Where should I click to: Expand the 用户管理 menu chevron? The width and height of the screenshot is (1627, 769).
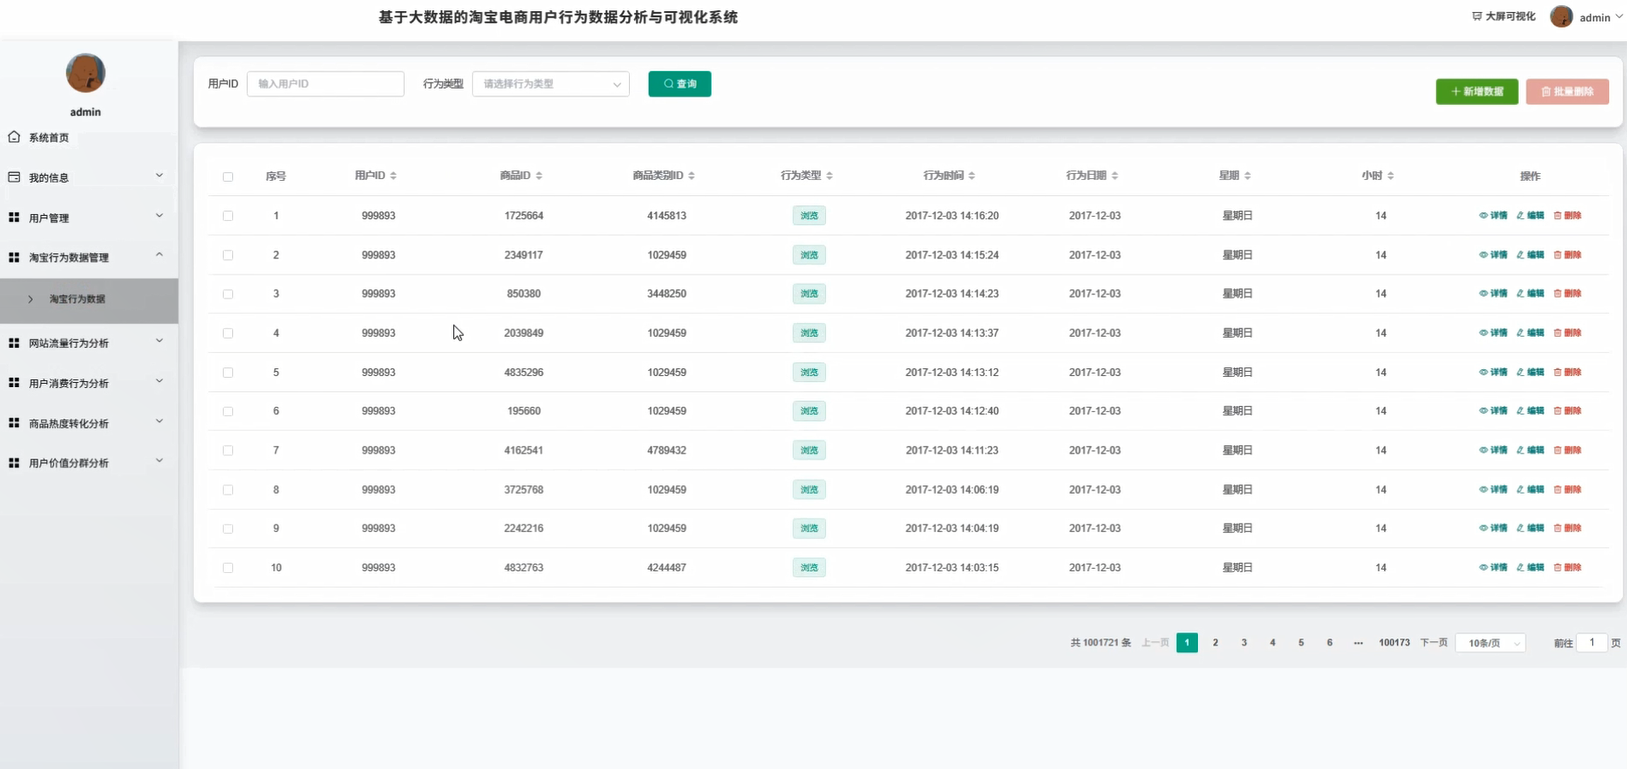click(159, 216)
